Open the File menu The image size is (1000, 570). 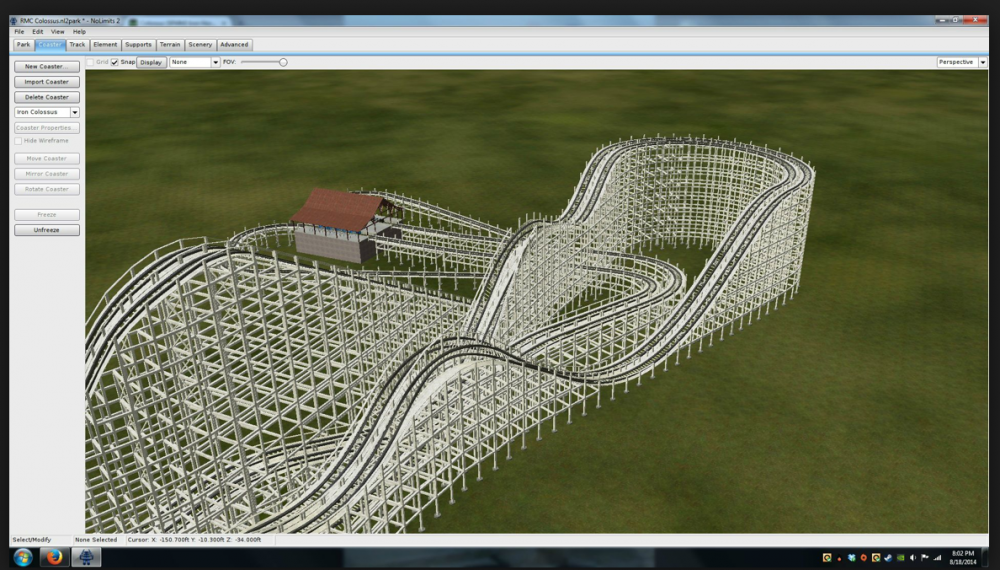[x=19, y=32]
